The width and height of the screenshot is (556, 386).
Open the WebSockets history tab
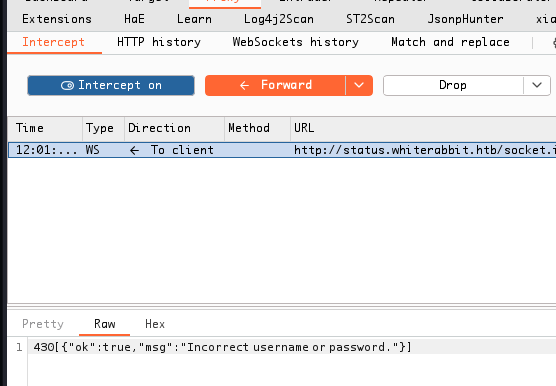coord(295,42)
